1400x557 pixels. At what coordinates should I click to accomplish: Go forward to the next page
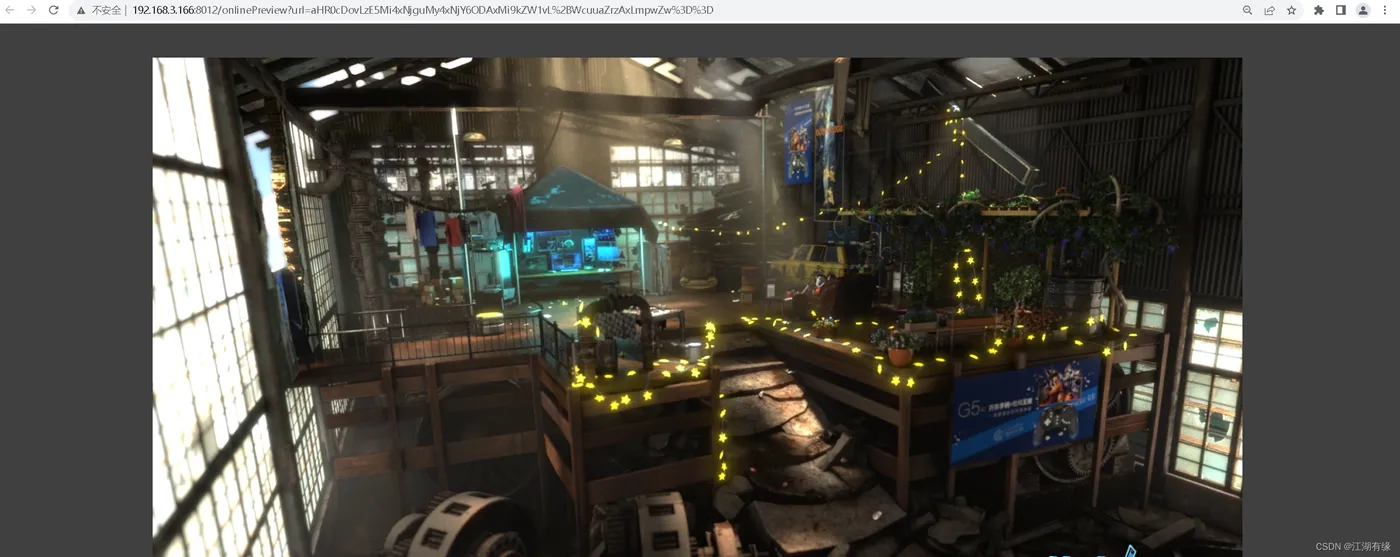(x=32, y=10)
